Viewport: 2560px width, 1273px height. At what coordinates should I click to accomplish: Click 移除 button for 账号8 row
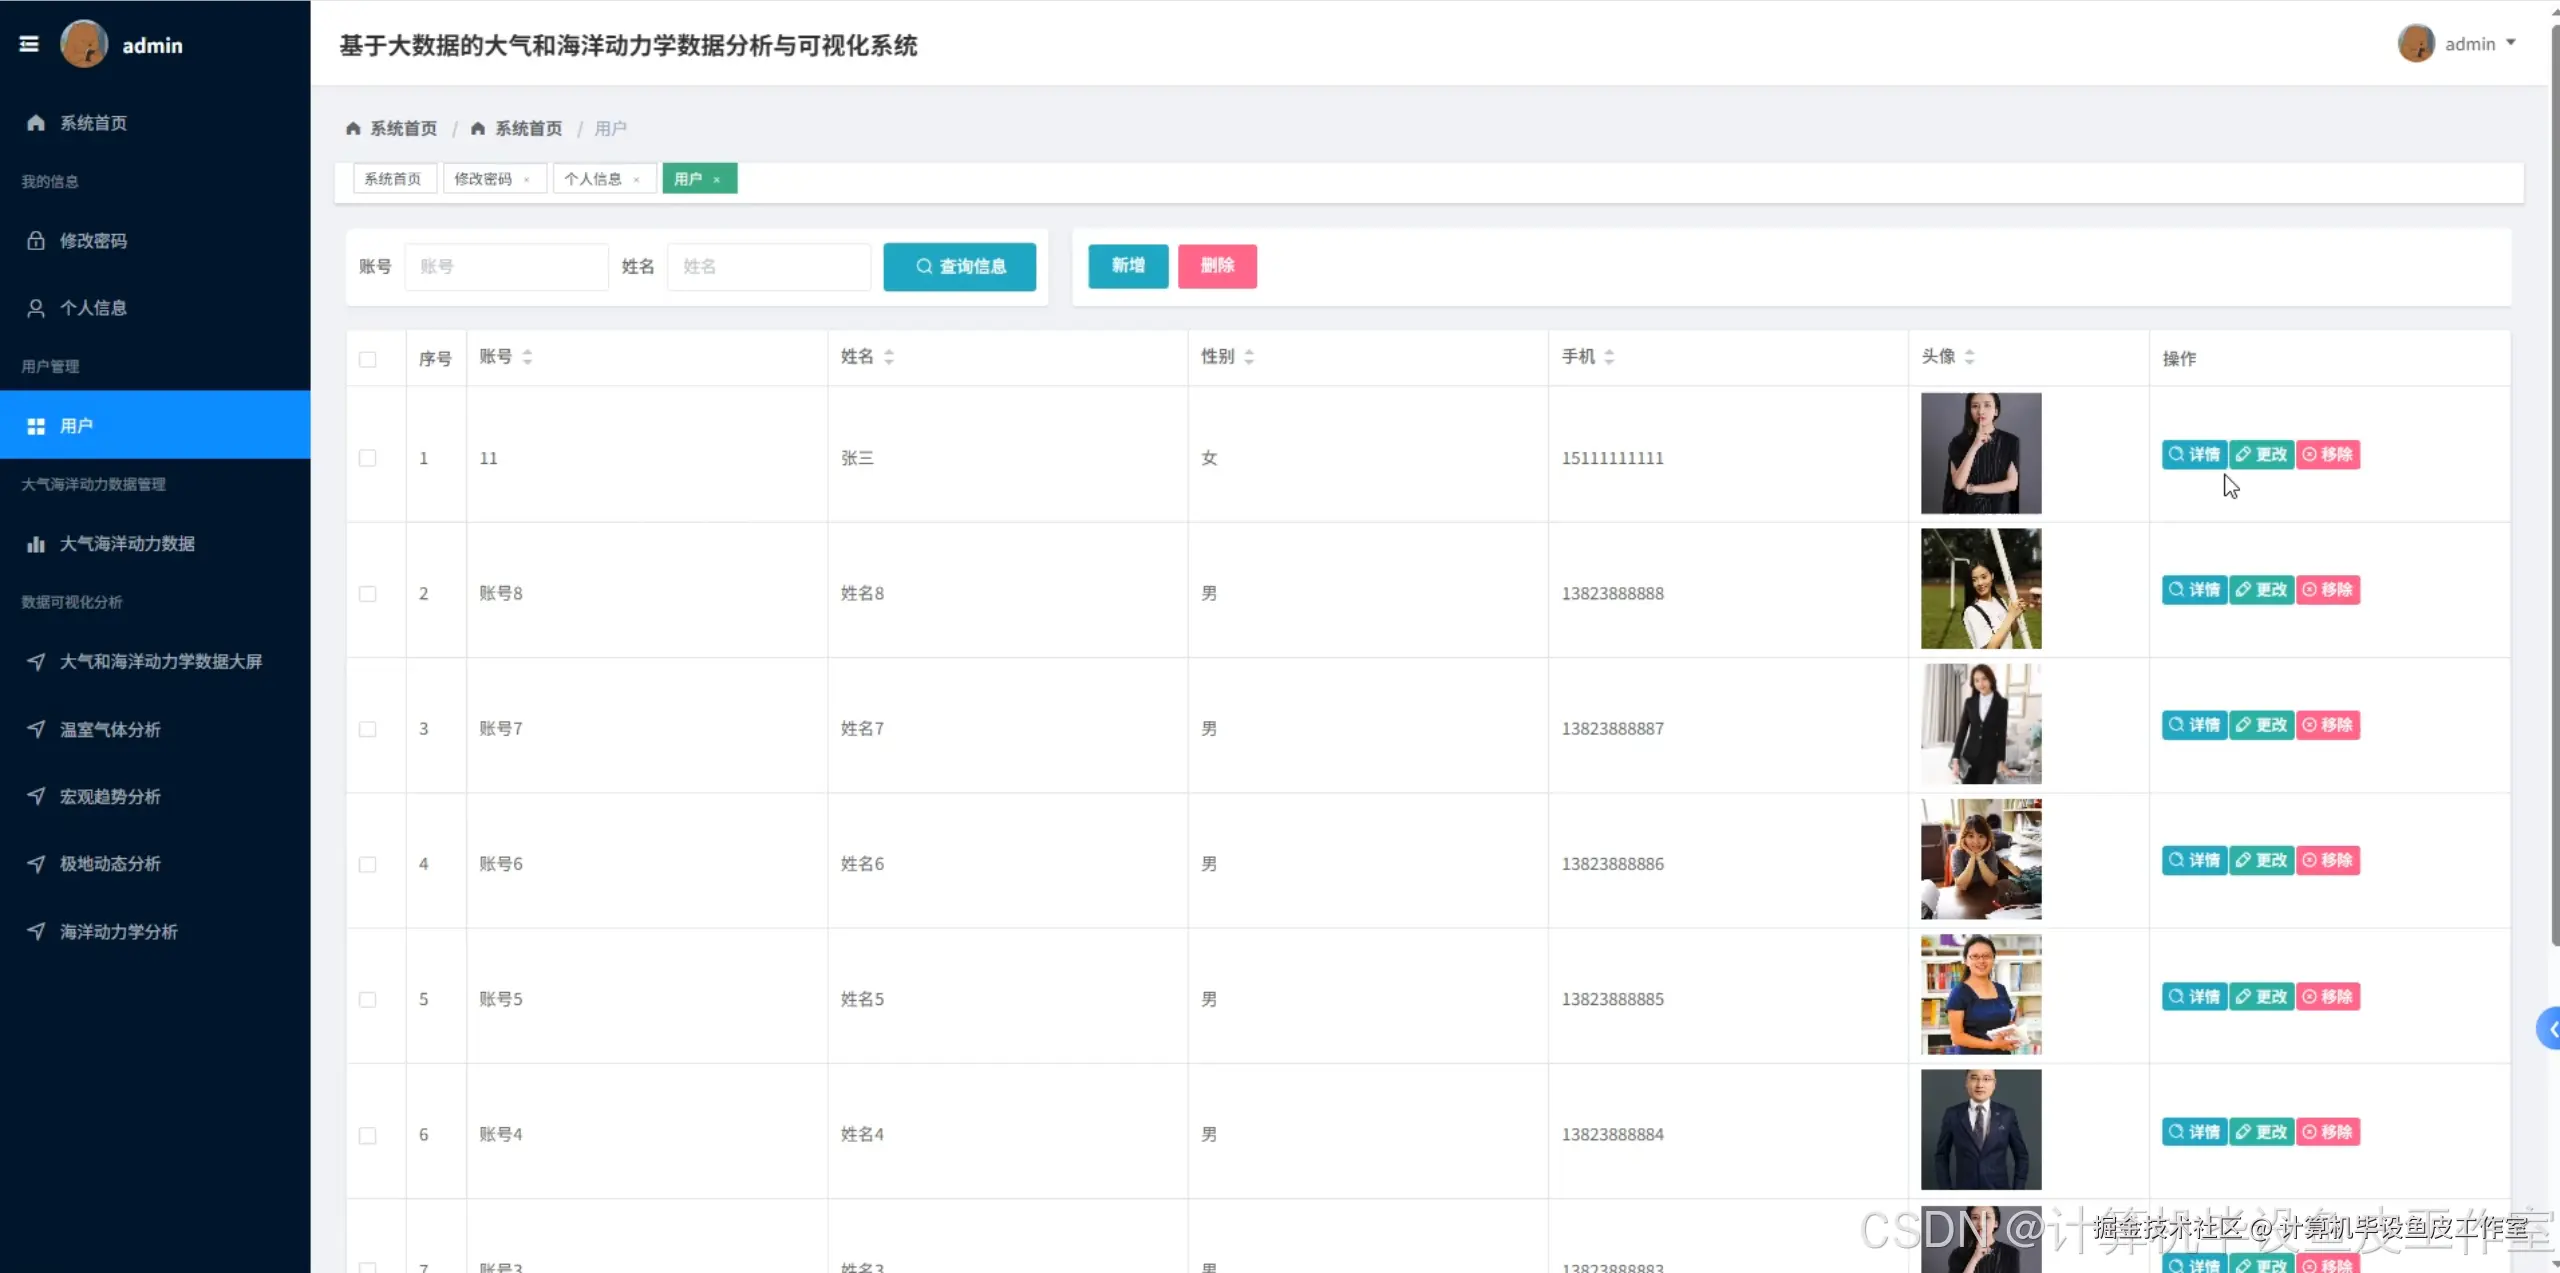(2328, 590)
